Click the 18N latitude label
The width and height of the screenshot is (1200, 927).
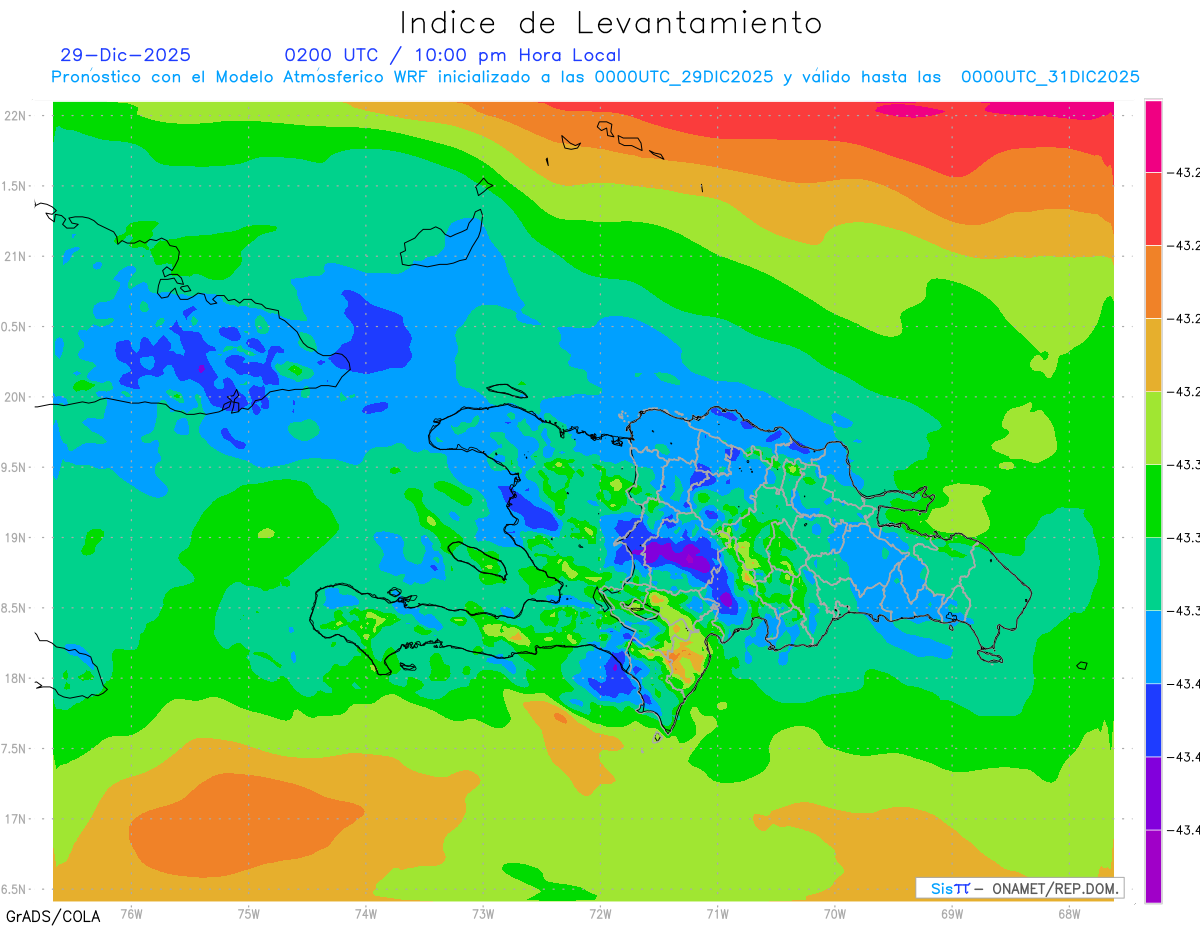16,678
